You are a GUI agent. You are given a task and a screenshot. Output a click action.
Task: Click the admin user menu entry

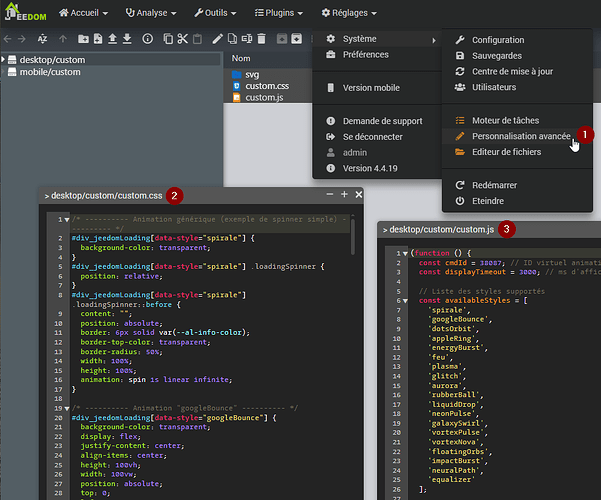click(377, 153)
